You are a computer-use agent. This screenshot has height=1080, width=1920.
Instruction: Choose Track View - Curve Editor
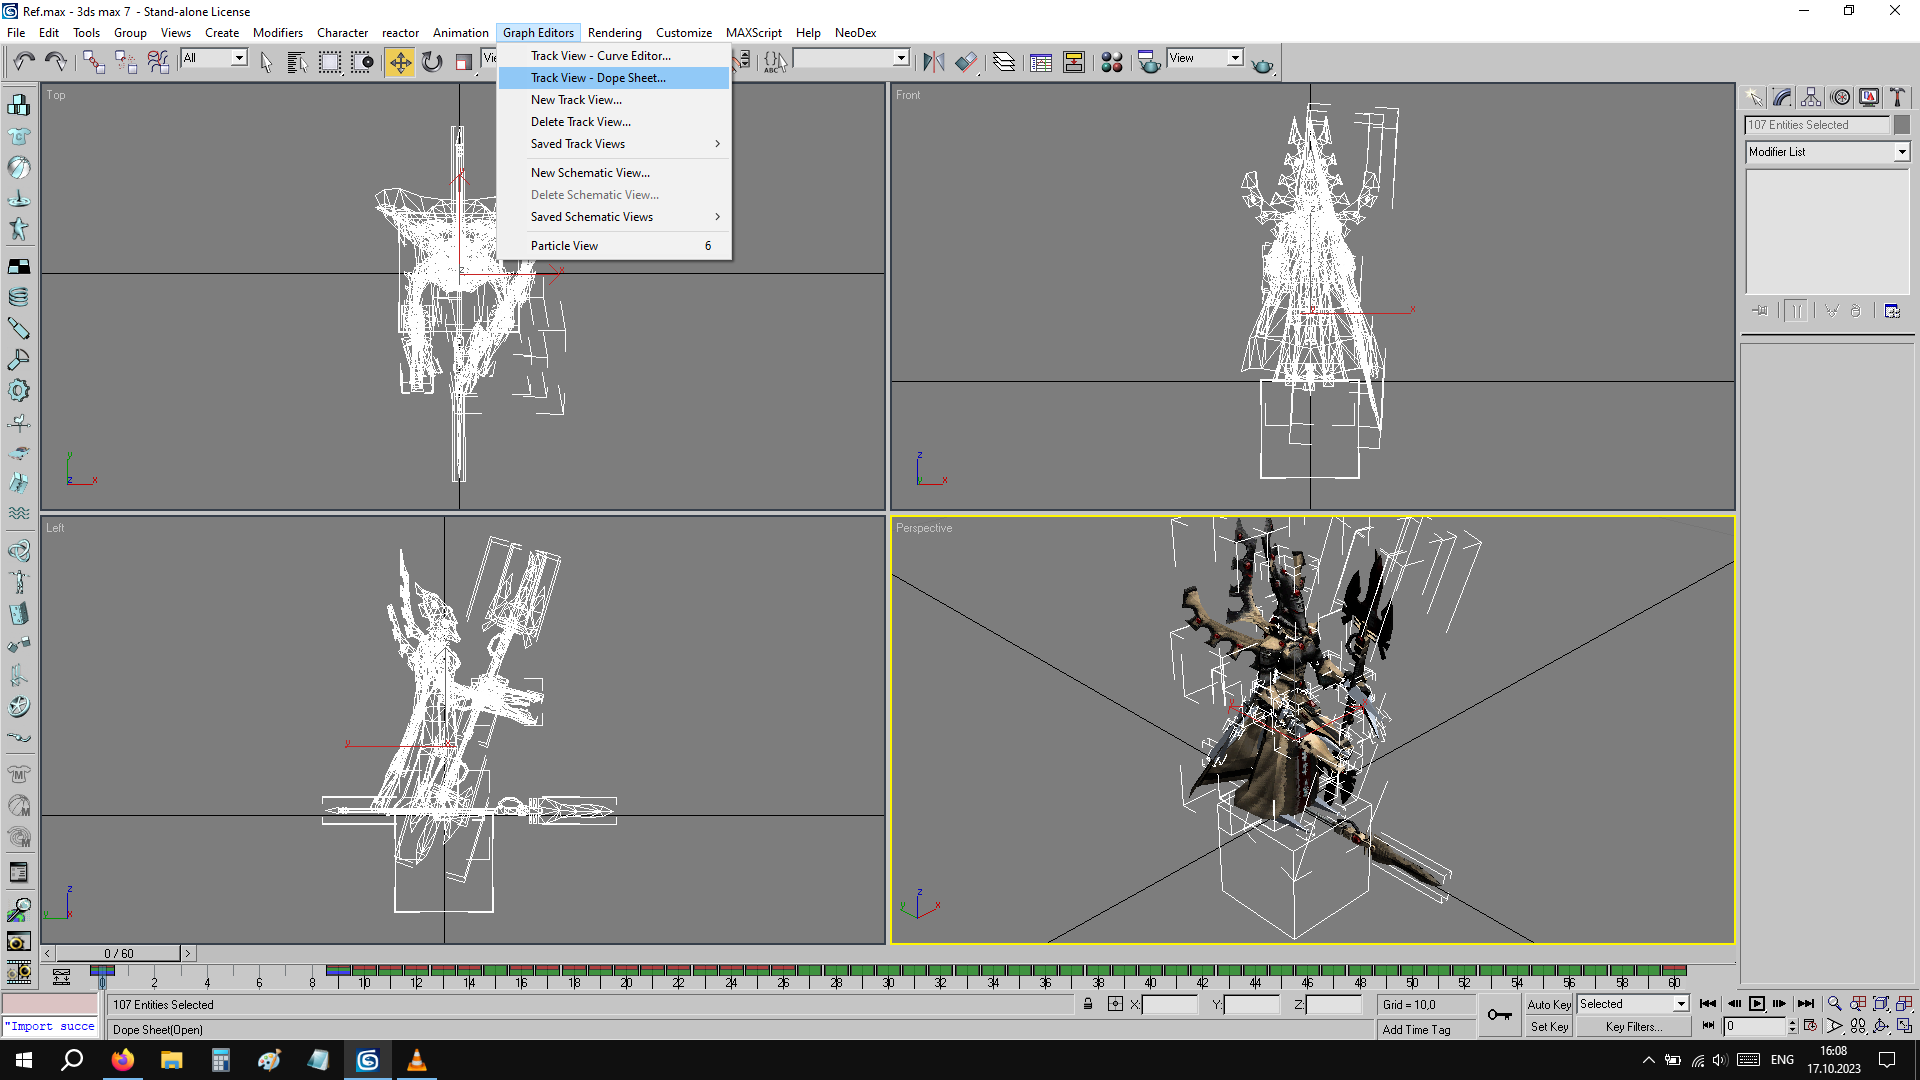[600, 56]
